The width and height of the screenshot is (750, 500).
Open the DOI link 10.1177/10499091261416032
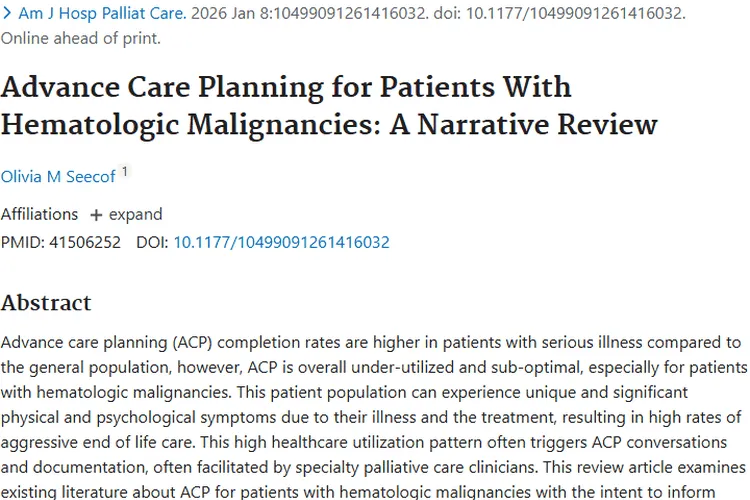pos(281,242)
